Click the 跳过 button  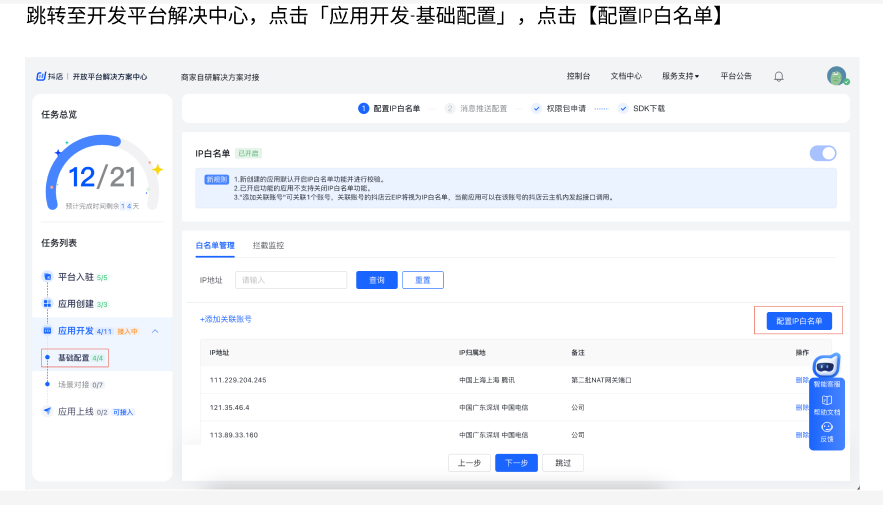[x=563, y=463]
